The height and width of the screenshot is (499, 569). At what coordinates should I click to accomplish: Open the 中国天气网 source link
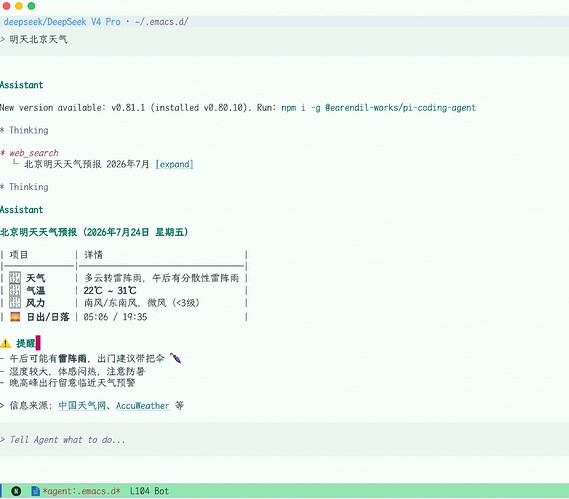82,405
